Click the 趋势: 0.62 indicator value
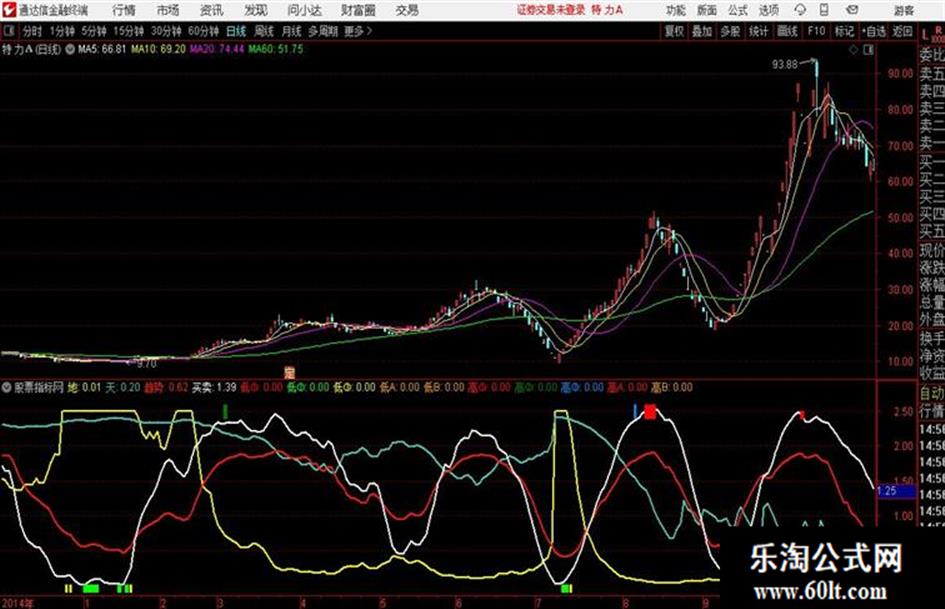Viewport: 945px width, 609px height. [x=166, y=388]
